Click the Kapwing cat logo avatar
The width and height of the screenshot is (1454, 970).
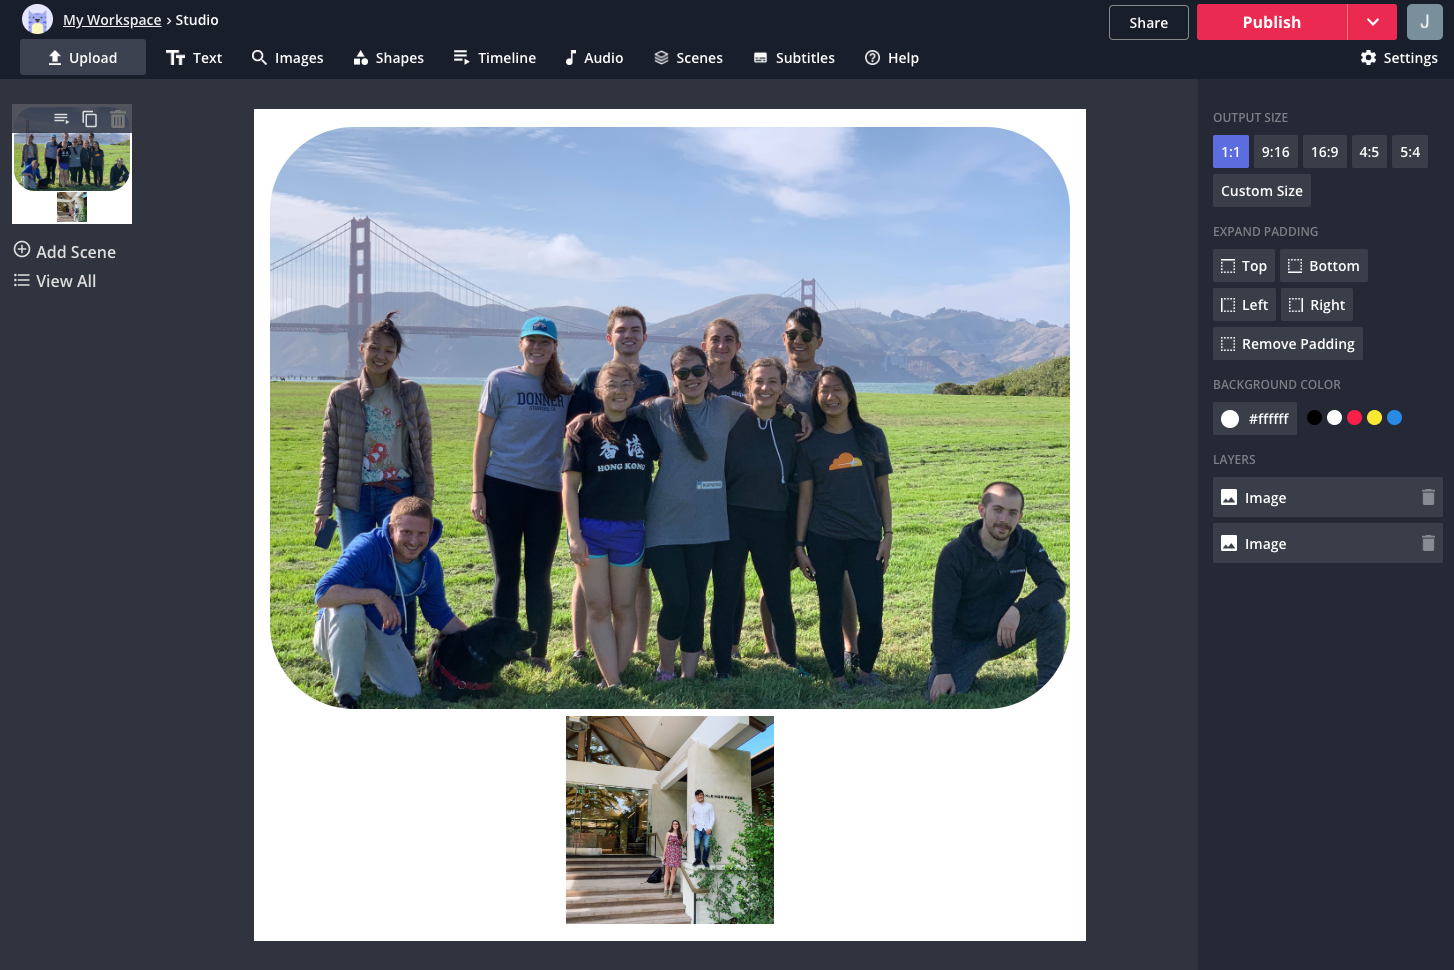[x=37, y=19]
